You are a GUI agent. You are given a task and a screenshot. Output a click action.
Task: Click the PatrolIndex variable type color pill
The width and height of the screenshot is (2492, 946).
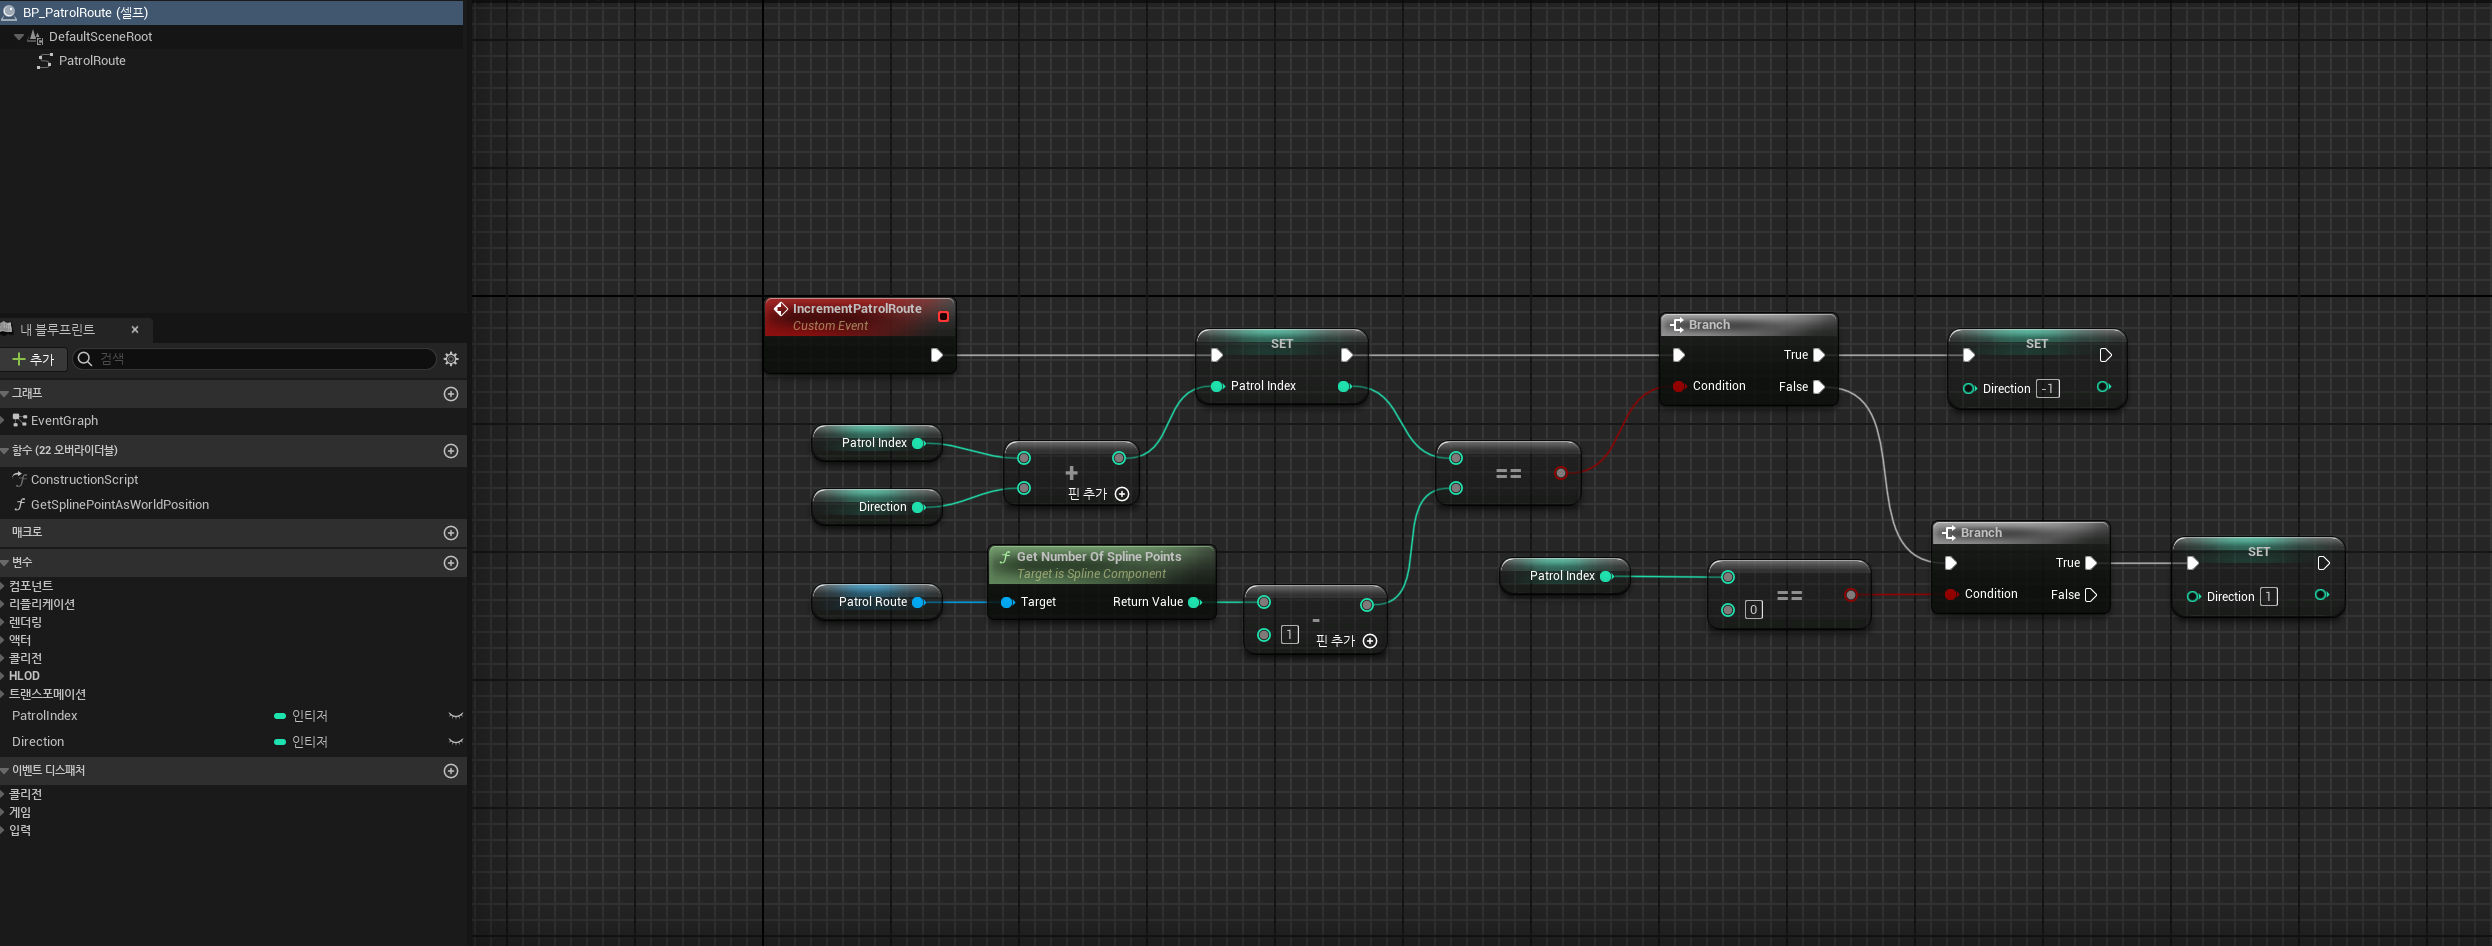click(280, 716)
